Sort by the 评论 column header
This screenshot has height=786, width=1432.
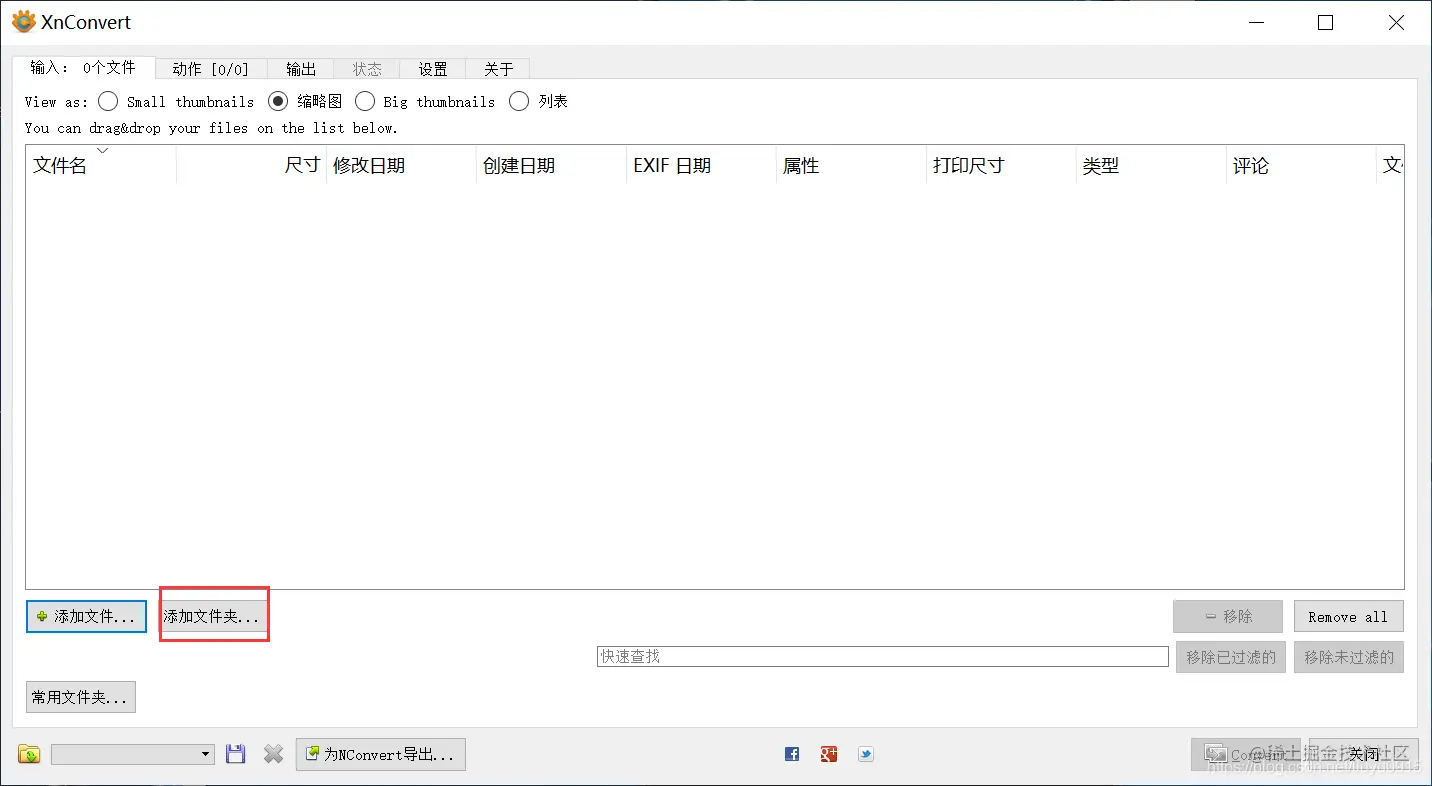click(x=1302, y=165)
